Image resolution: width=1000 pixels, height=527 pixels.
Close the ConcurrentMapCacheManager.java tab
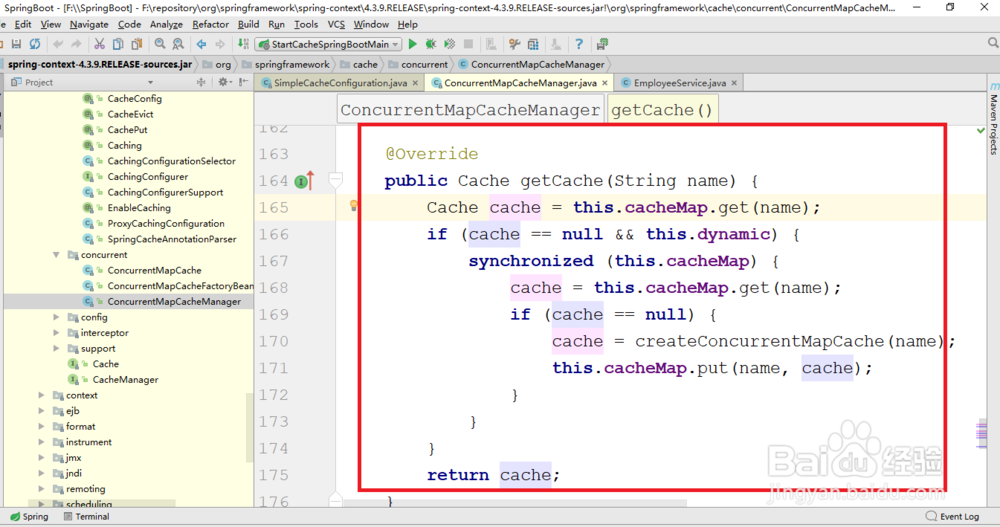[605, 83]
